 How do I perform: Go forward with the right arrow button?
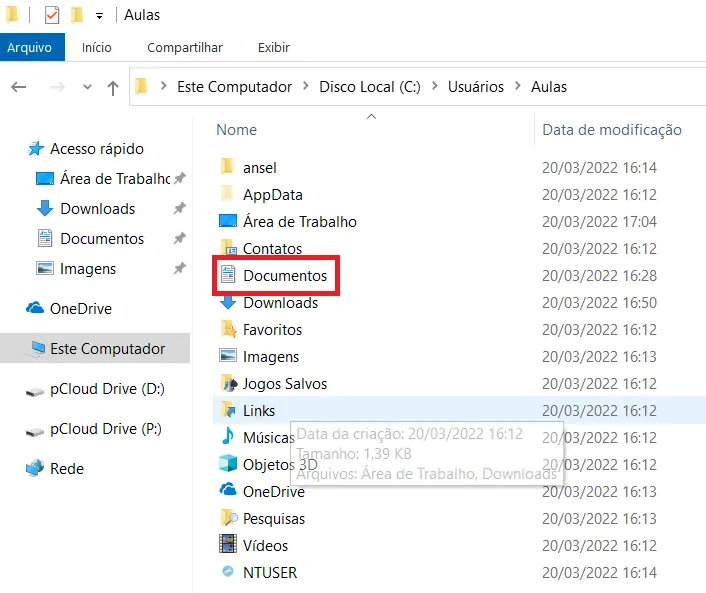(57, 86)
